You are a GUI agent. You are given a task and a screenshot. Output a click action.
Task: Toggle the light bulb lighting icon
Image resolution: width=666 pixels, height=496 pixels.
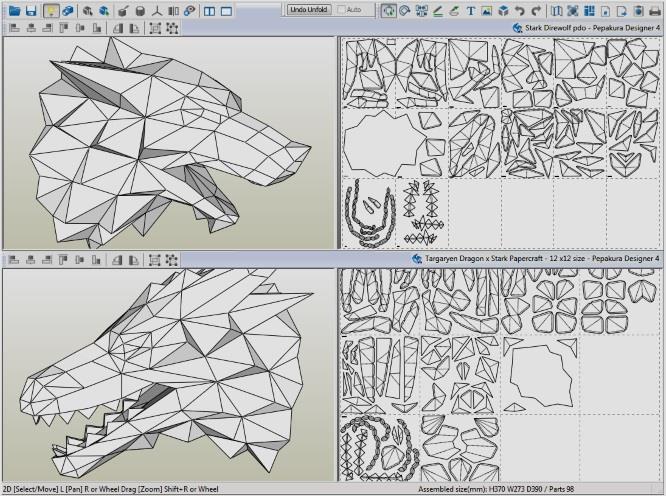(51, 11)
